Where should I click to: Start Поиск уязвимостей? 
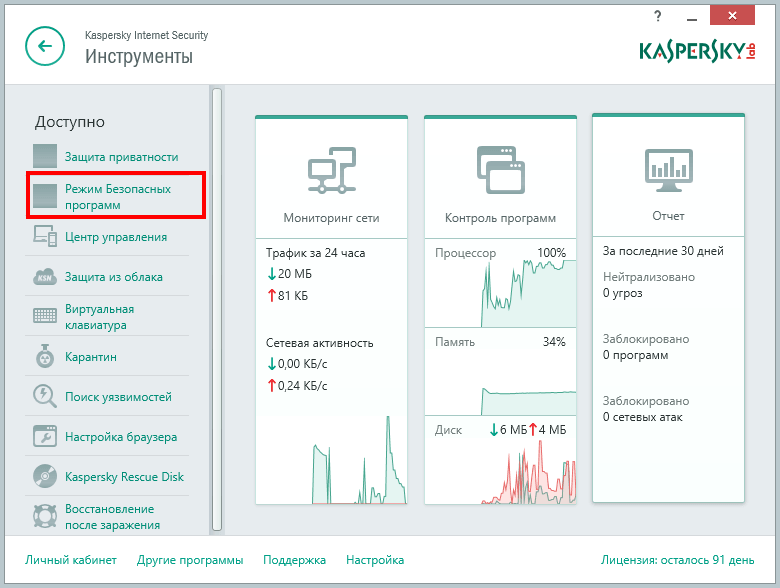(118, 397)
